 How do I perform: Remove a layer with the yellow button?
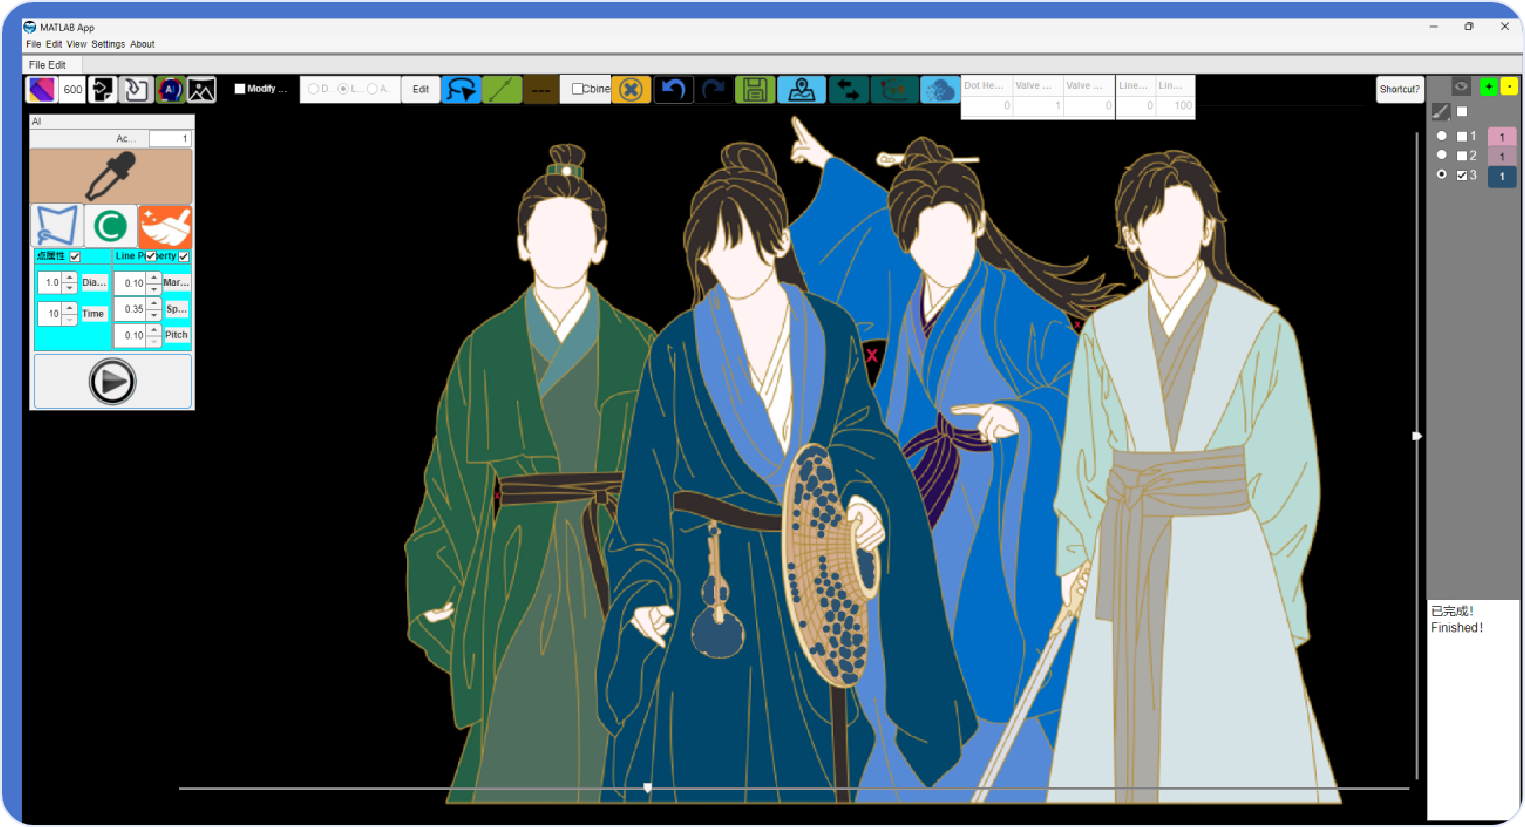click(x=1509, y=87)
